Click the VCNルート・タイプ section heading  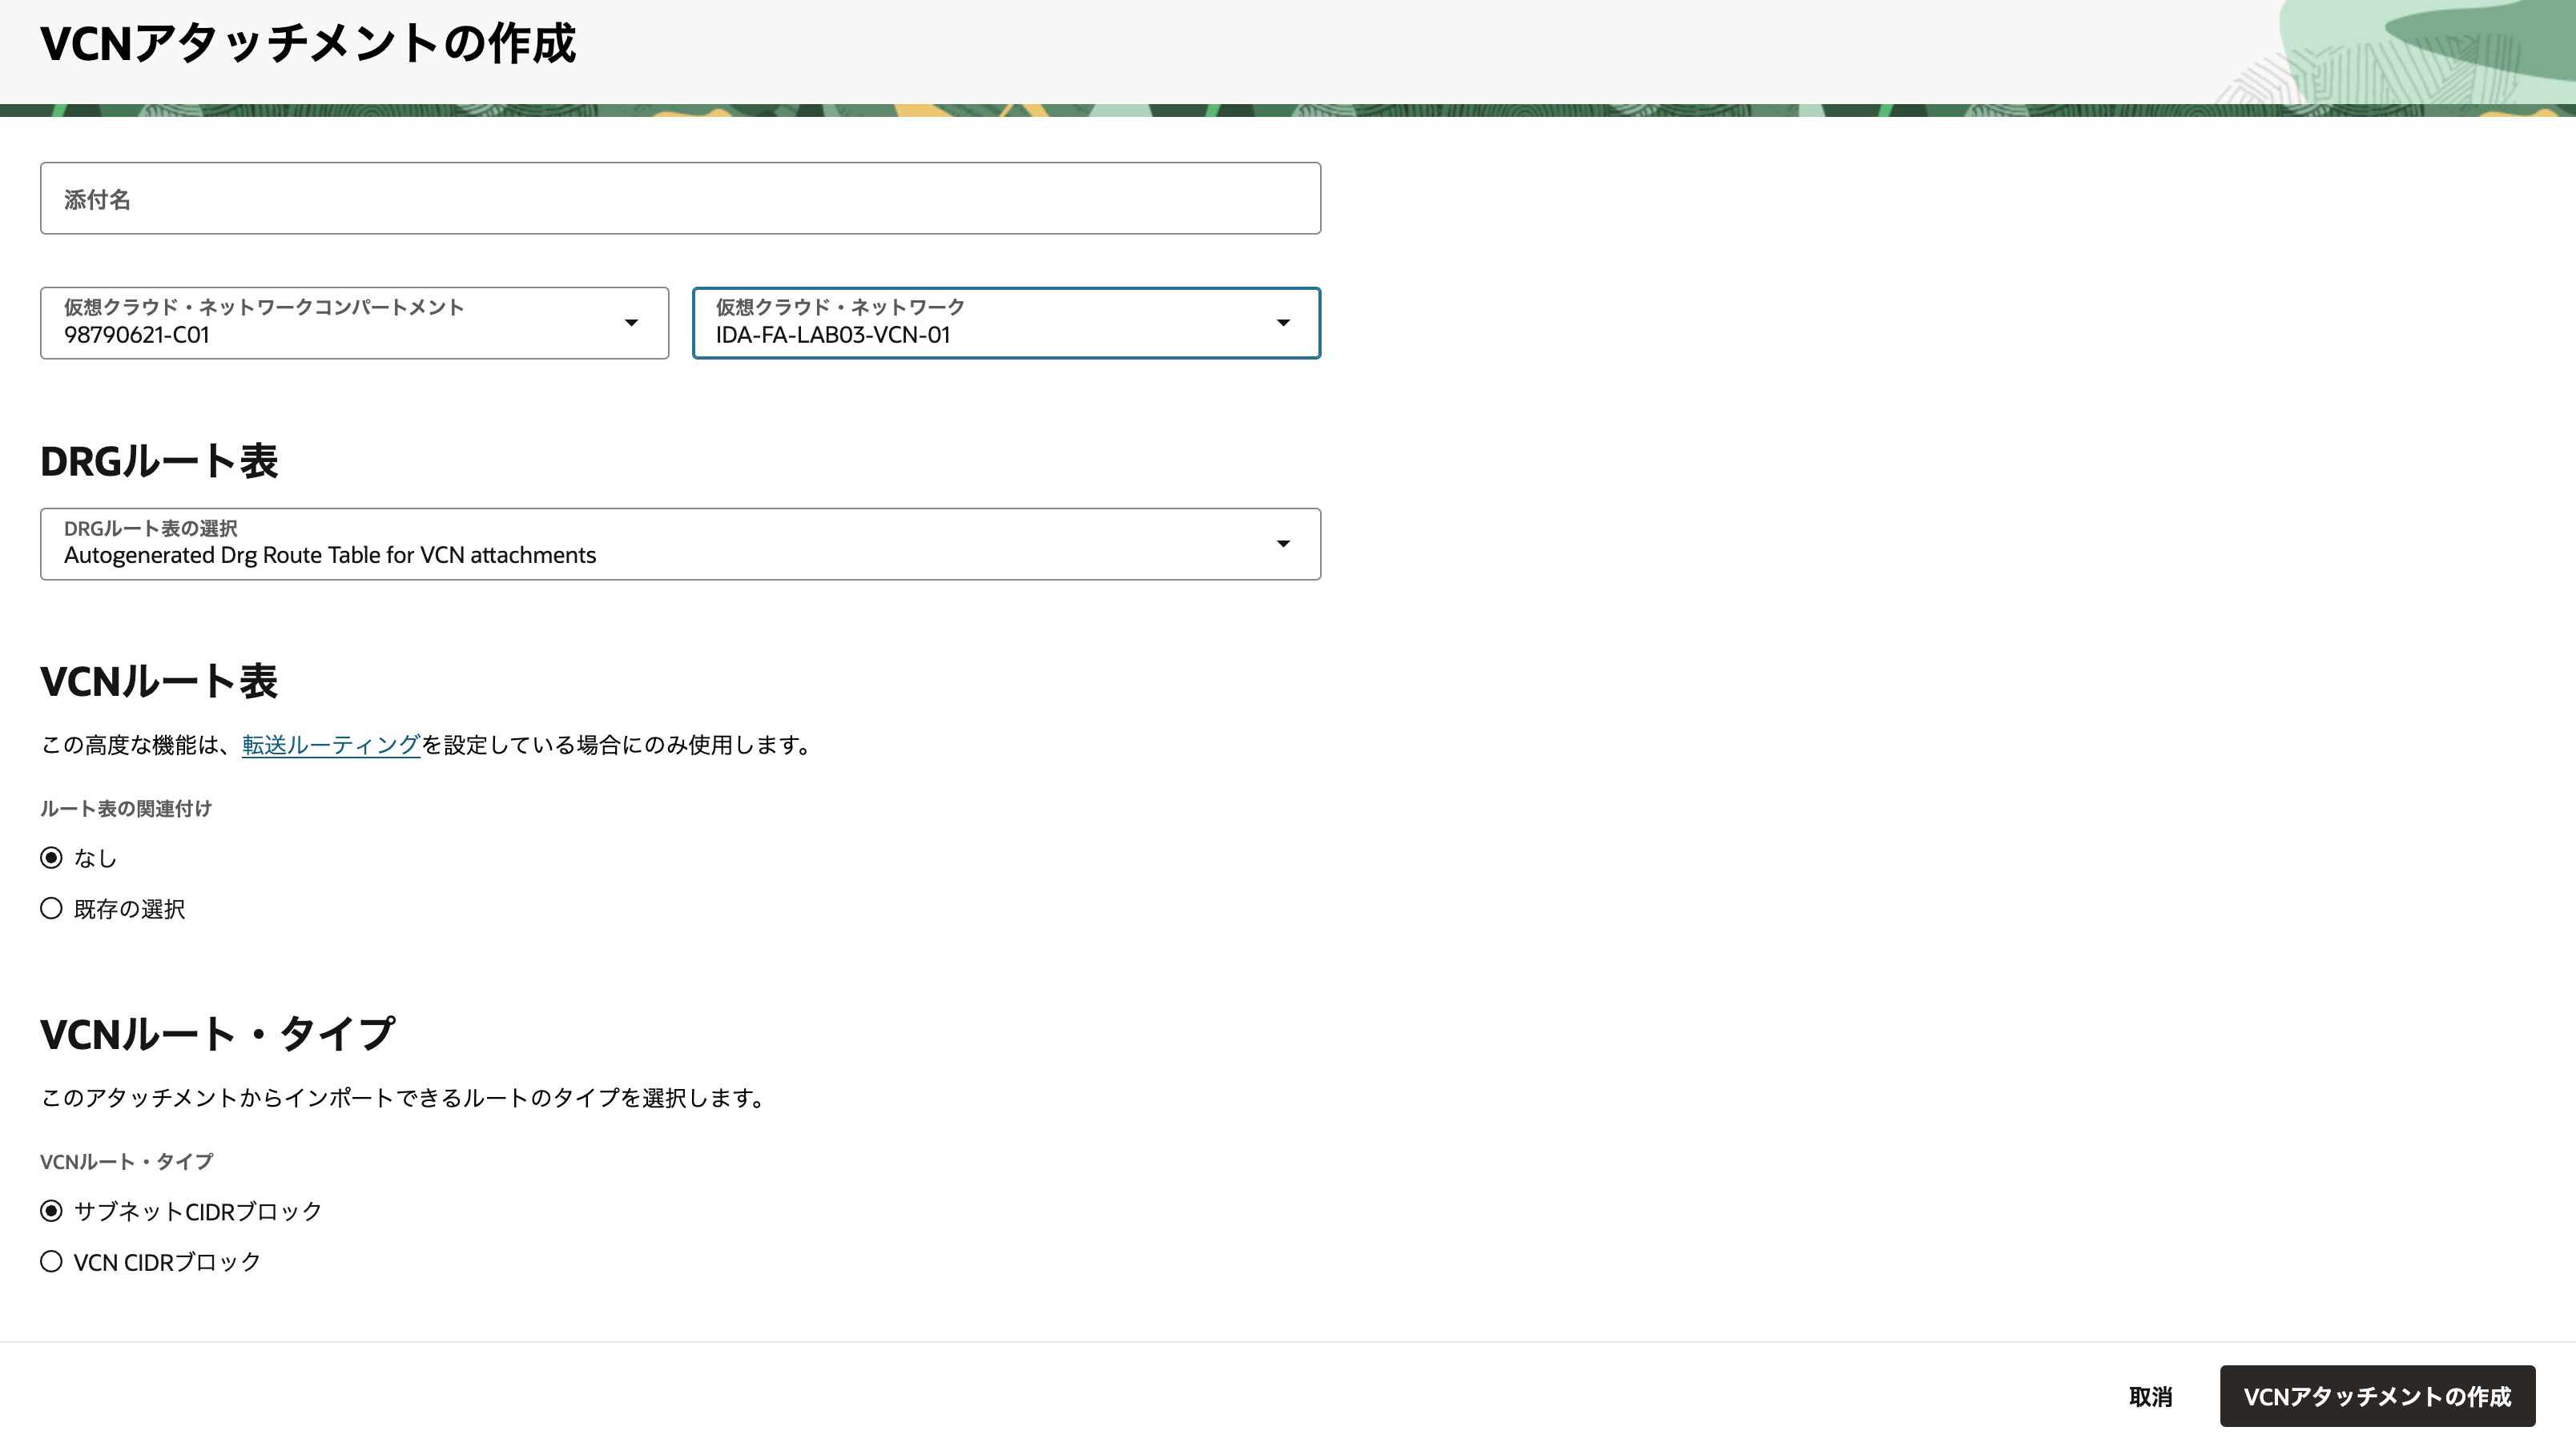218,1034
